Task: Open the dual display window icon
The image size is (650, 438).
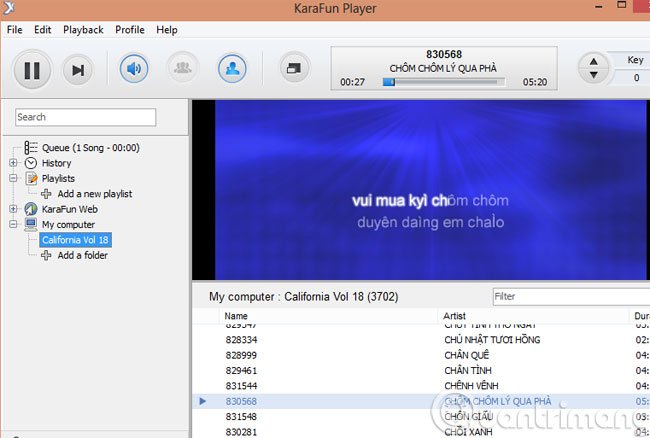Action: pyautogui.click(x=294, y=68)
